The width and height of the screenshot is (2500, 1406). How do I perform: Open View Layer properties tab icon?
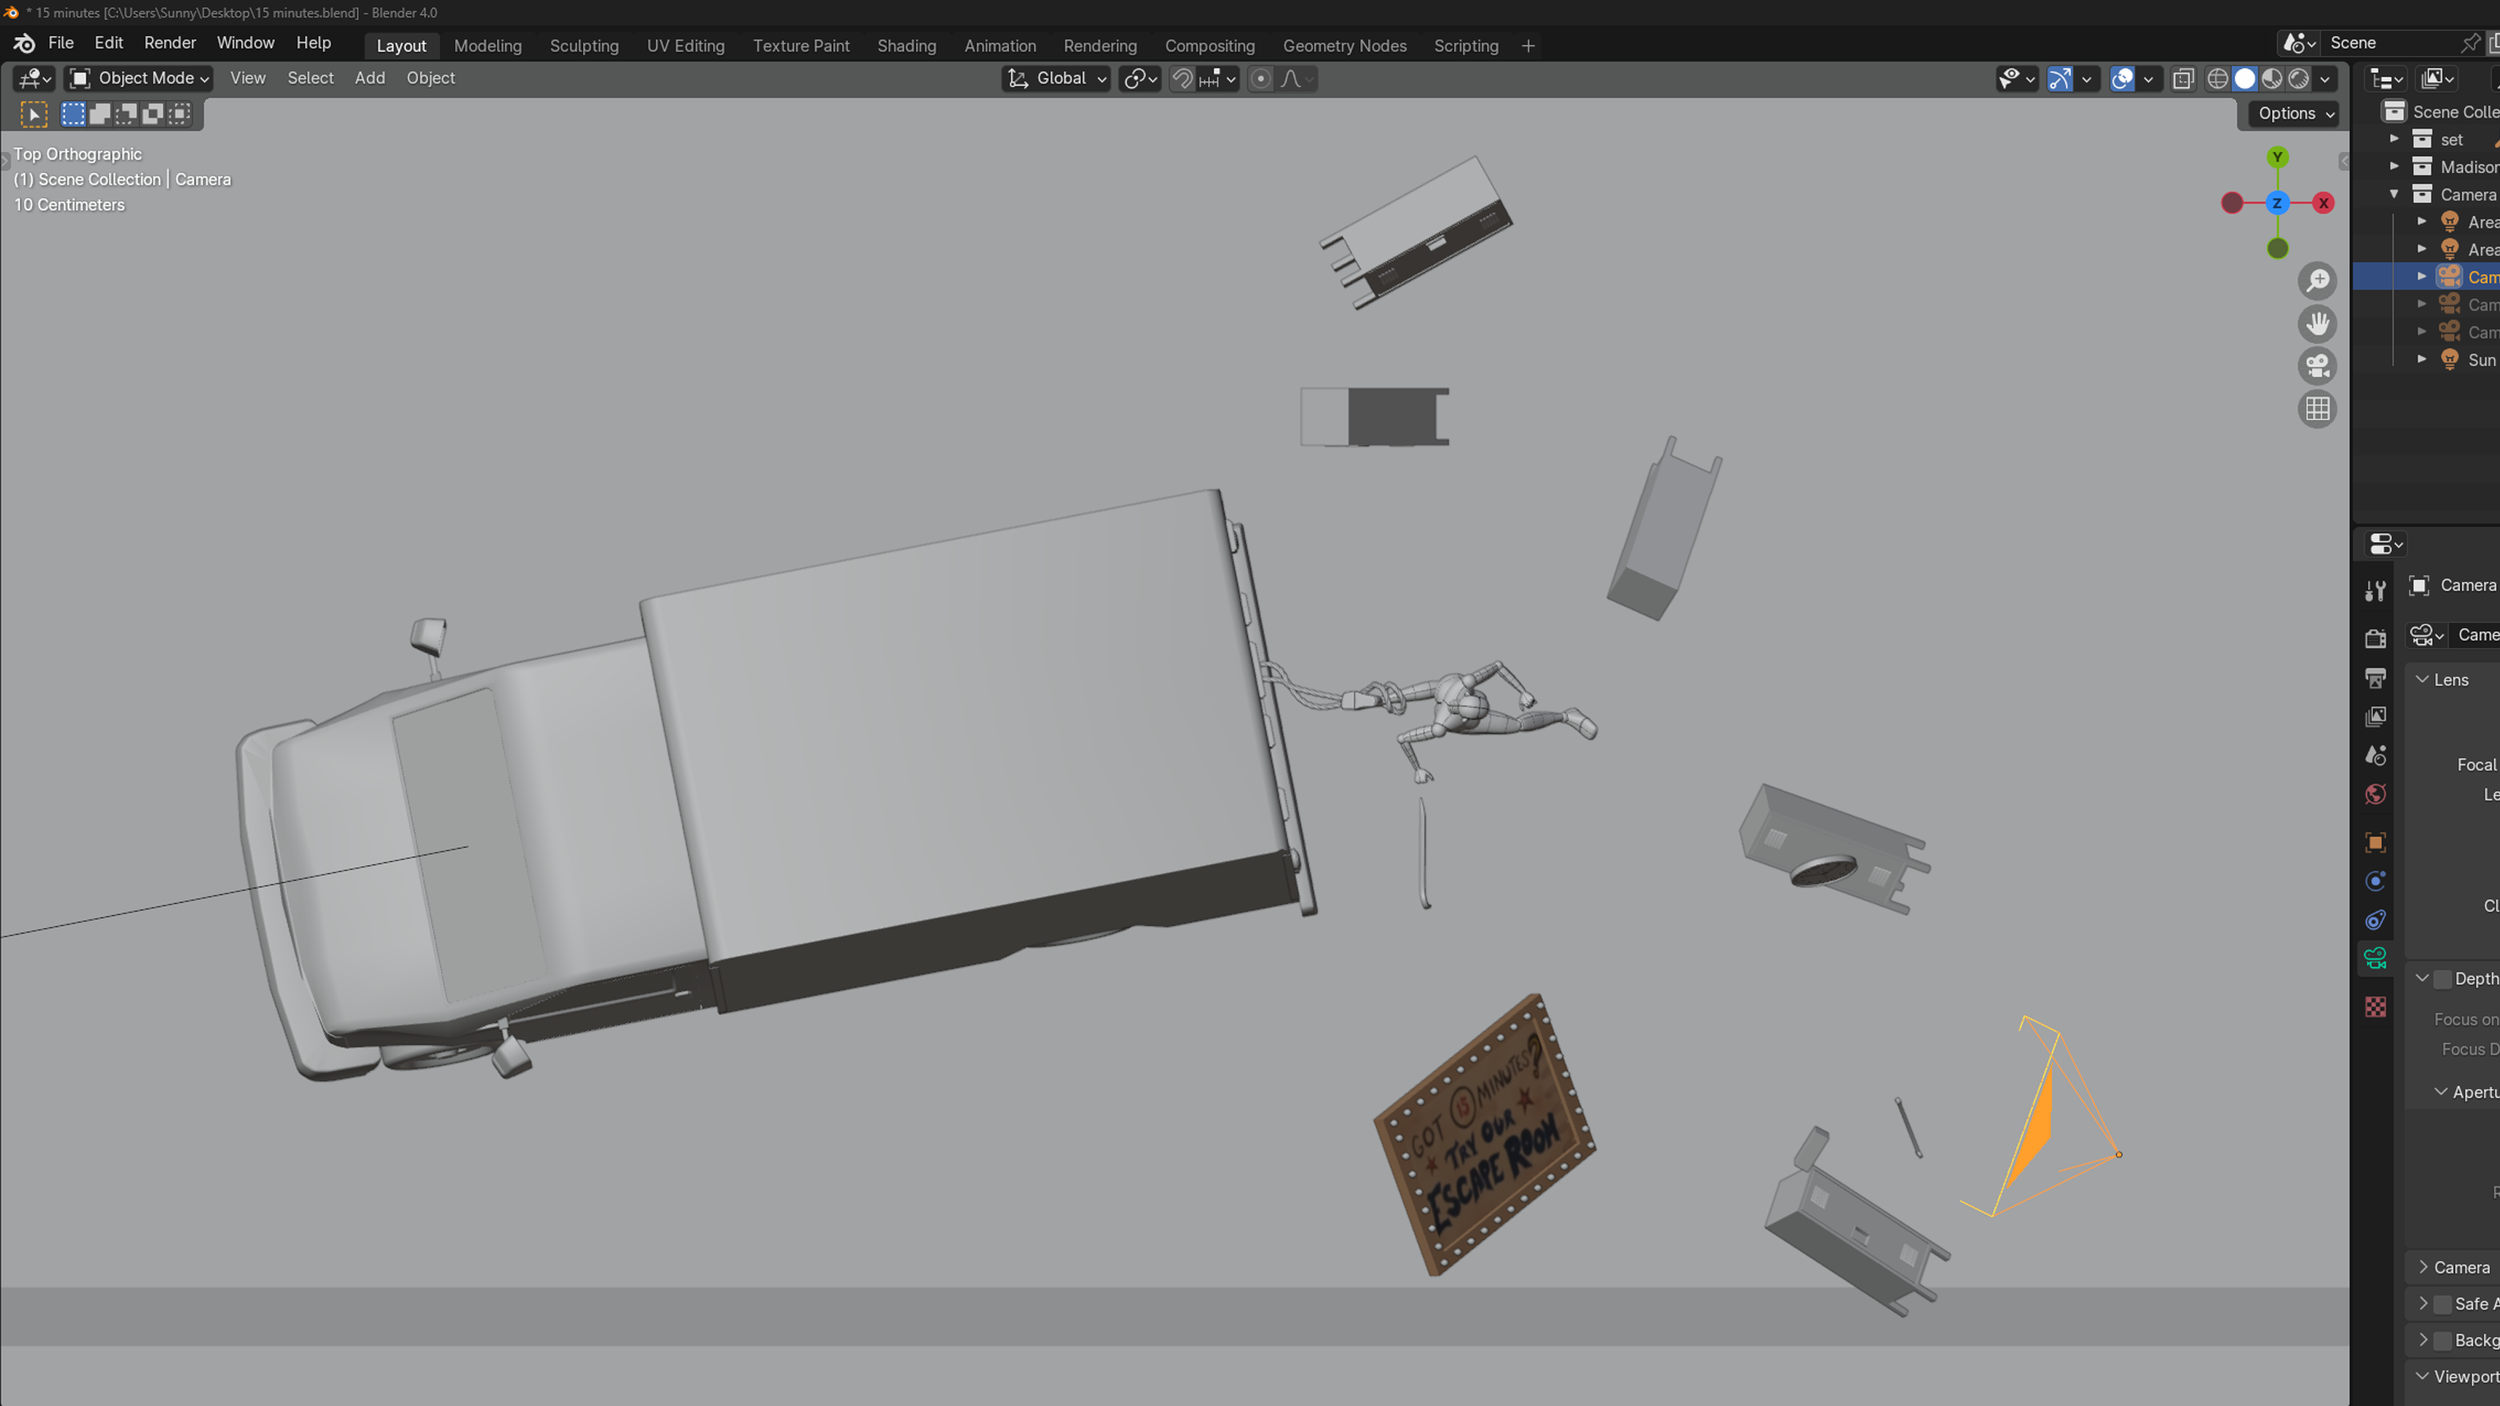2376,716
